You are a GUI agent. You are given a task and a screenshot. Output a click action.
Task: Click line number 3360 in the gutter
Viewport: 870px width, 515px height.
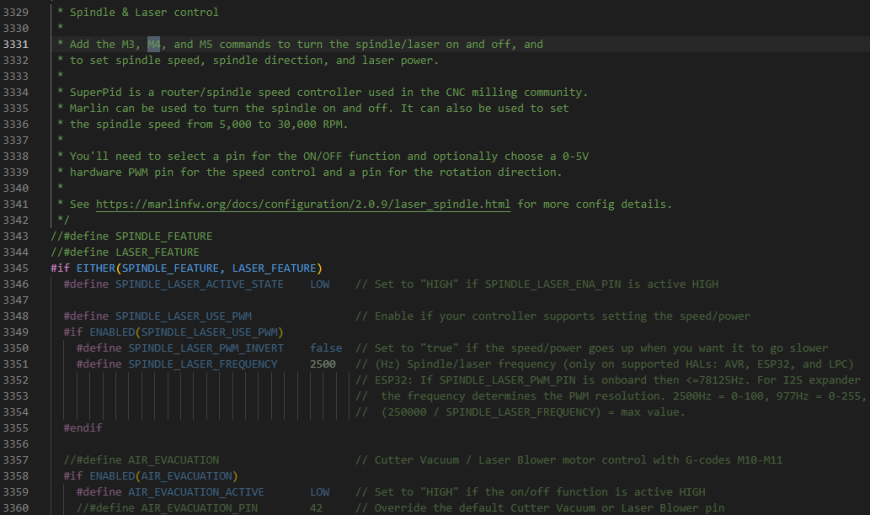click(21, 508)
